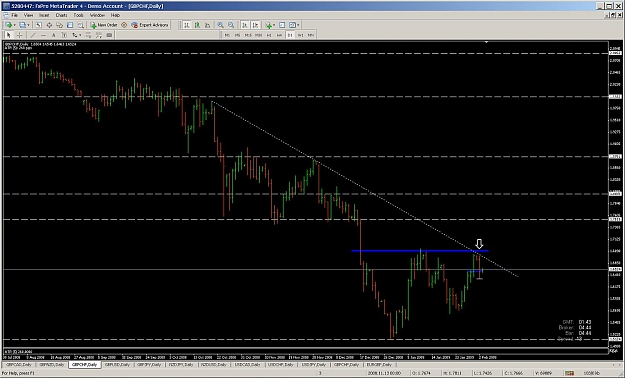
Task: Open the View menu
Action: [28, 15]
